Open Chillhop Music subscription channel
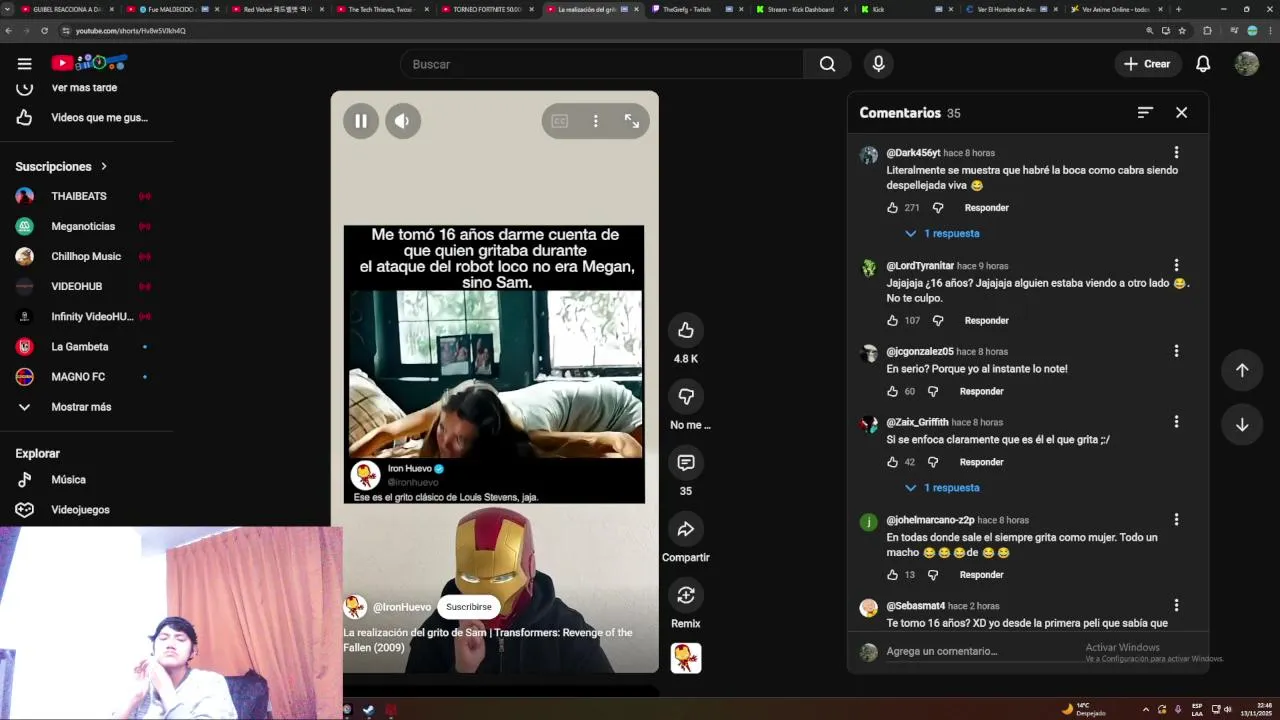 [x=84, y=256]
